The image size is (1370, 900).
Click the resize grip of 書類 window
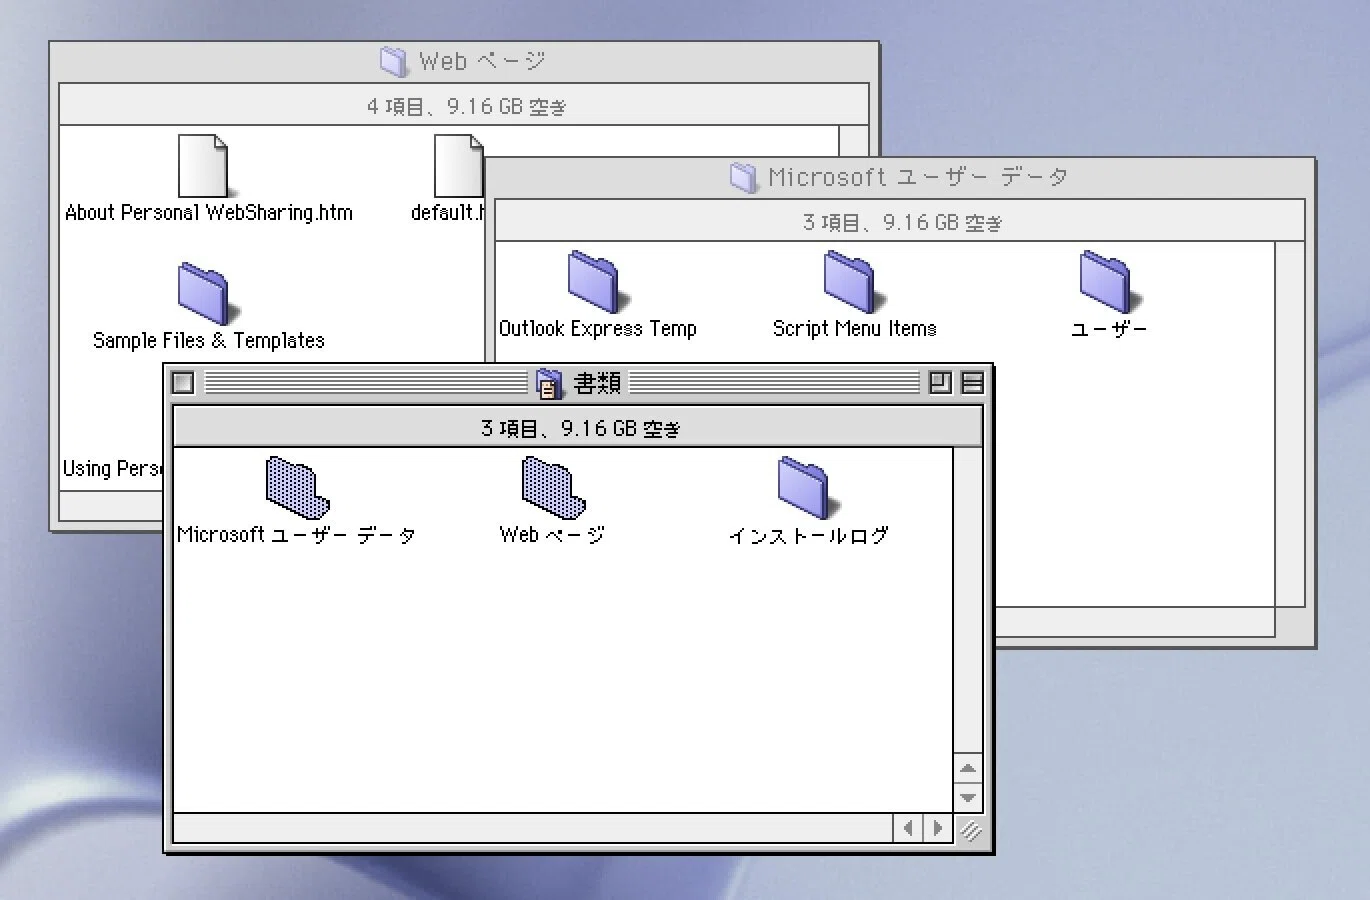pos(969,829)
